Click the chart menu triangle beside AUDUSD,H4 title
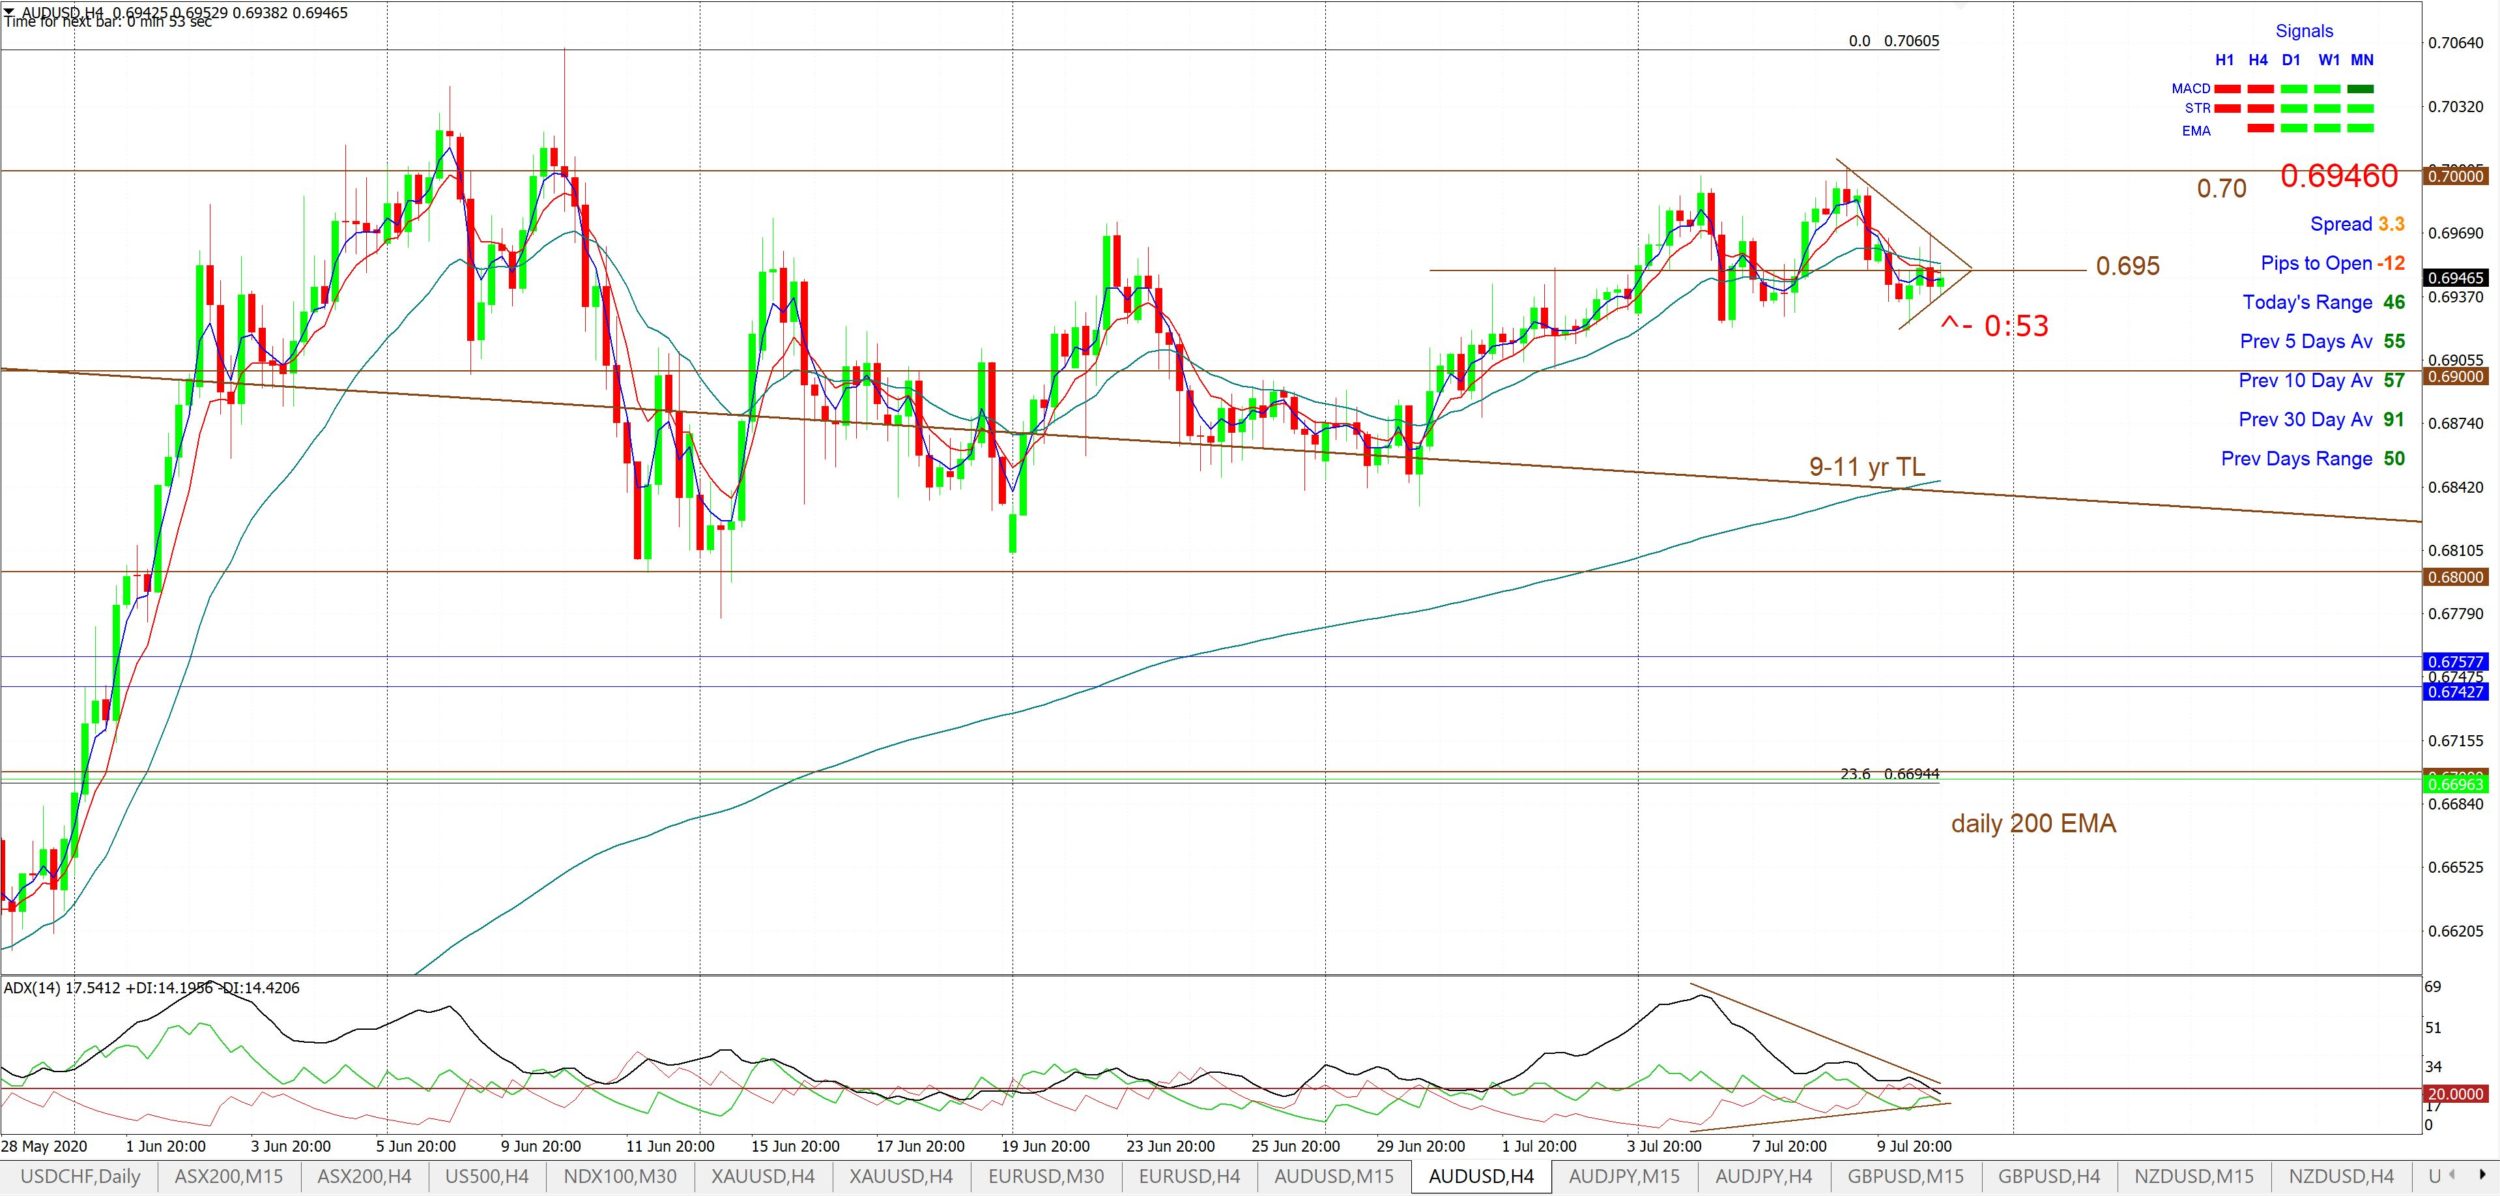This screenshot has width=2500, height=1196. (x=9, y=12)
